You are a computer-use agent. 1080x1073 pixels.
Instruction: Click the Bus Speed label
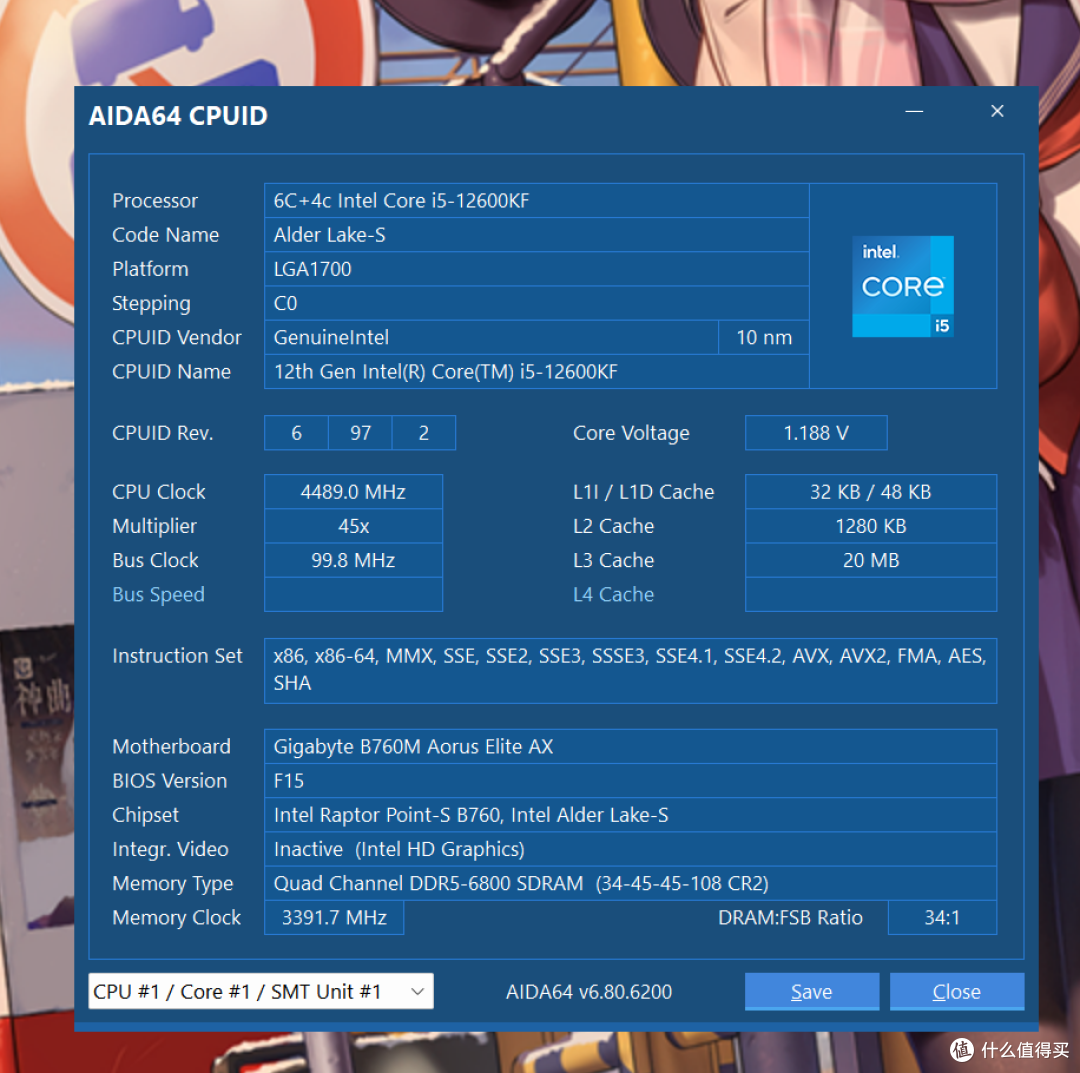click(158, 594)
